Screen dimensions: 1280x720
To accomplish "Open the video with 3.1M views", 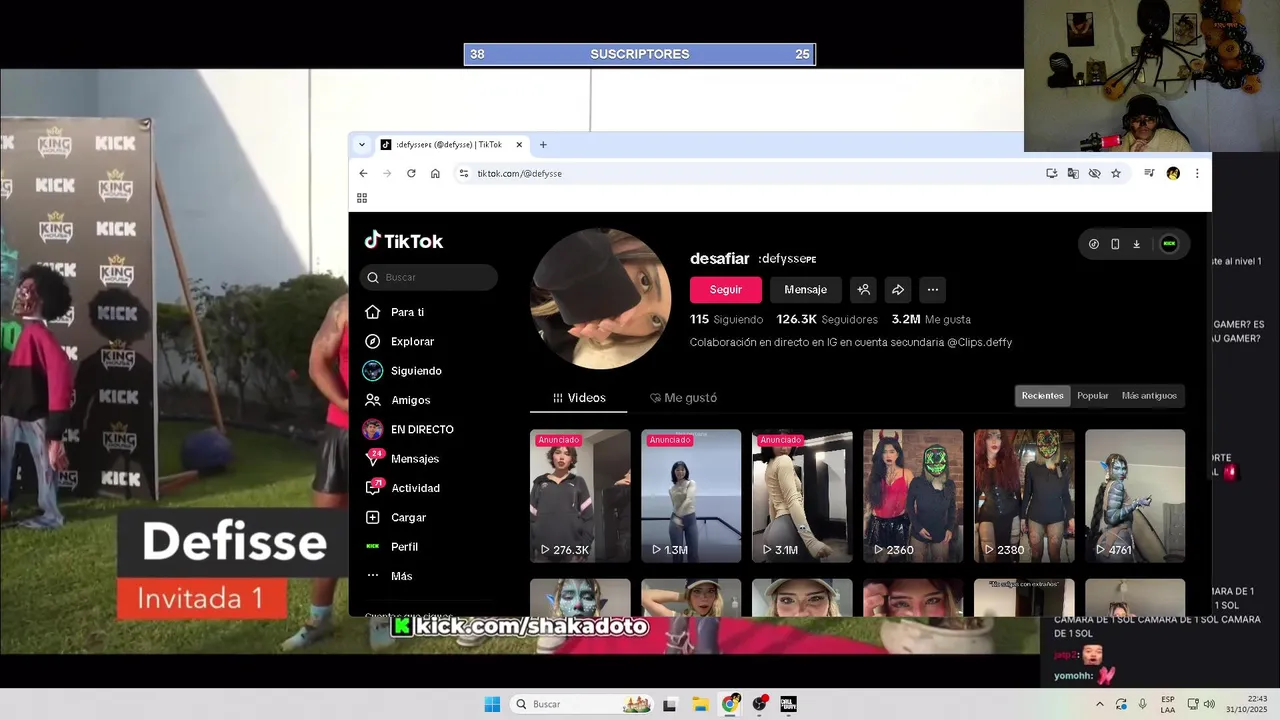I will [x=802, y=496].
